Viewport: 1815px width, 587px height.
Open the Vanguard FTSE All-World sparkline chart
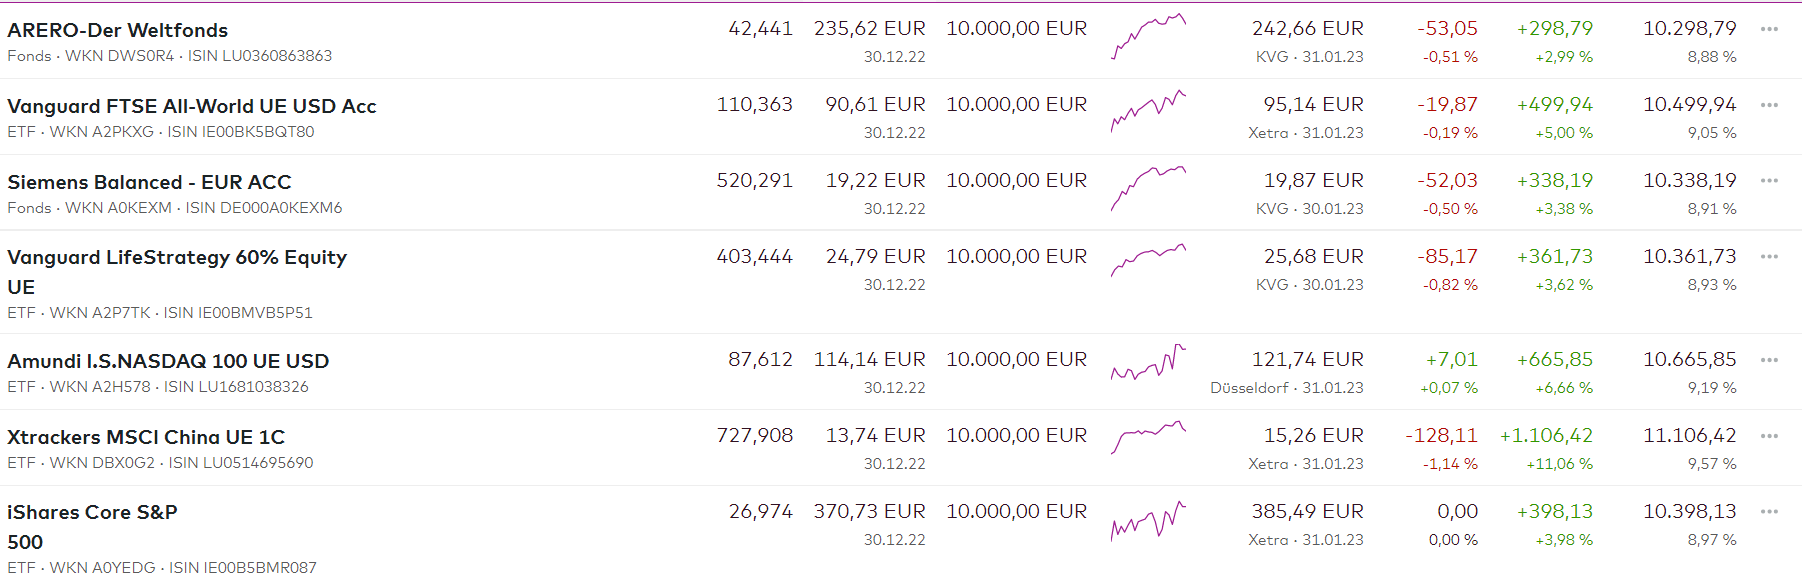1148,111
